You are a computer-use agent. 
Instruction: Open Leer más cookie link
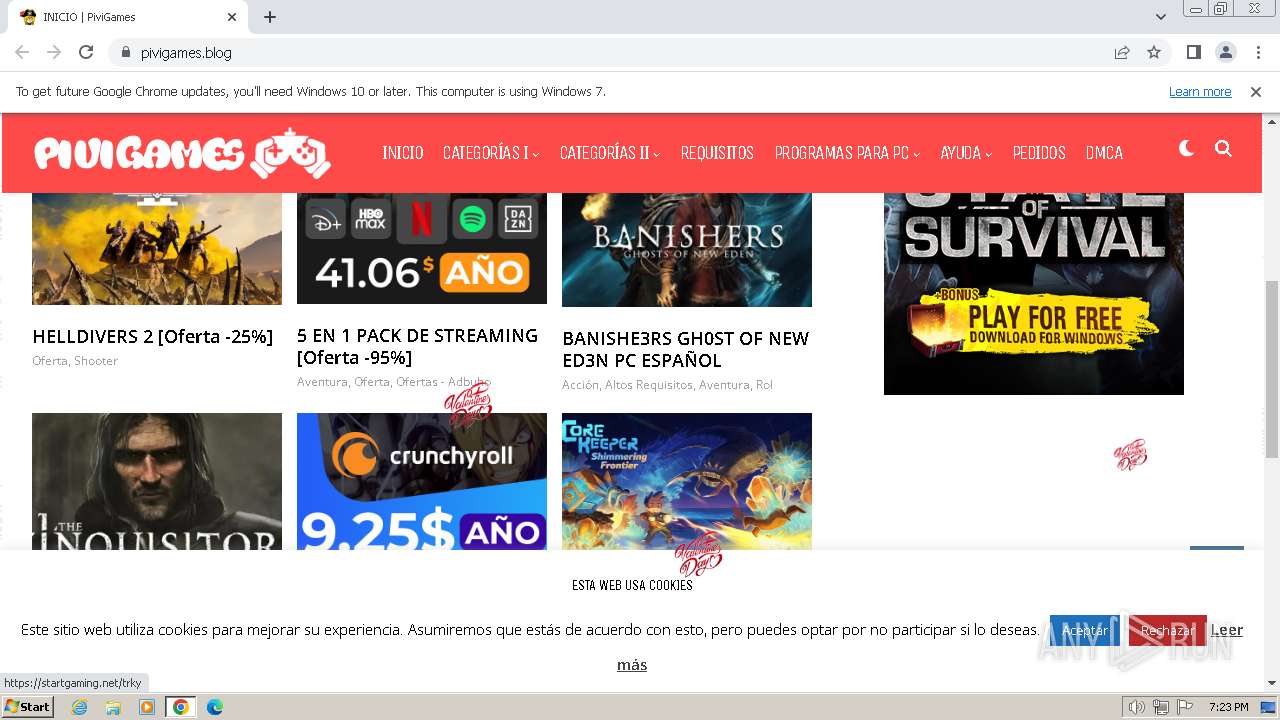click(x=1227, y=630)
